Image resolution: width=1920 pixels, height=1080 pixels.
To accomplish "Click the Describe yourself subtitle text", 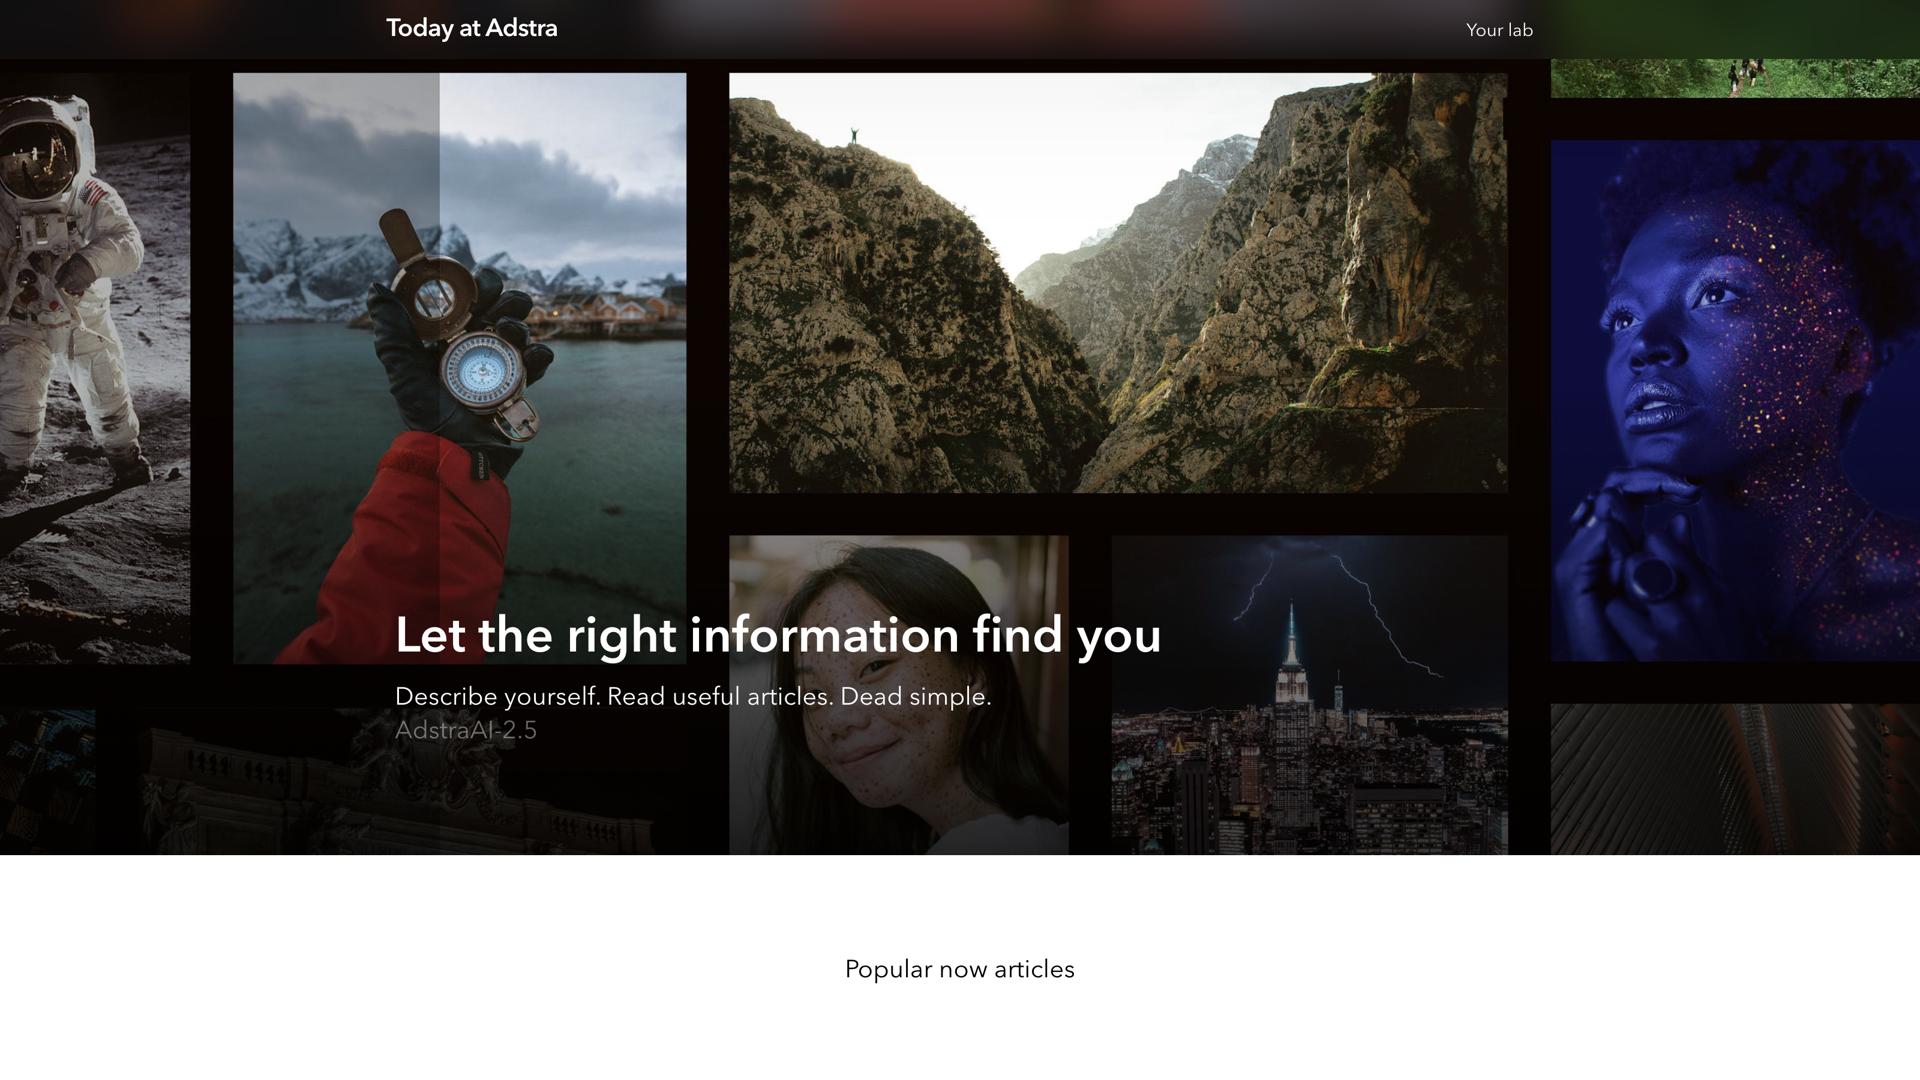I will coord(693,696).
